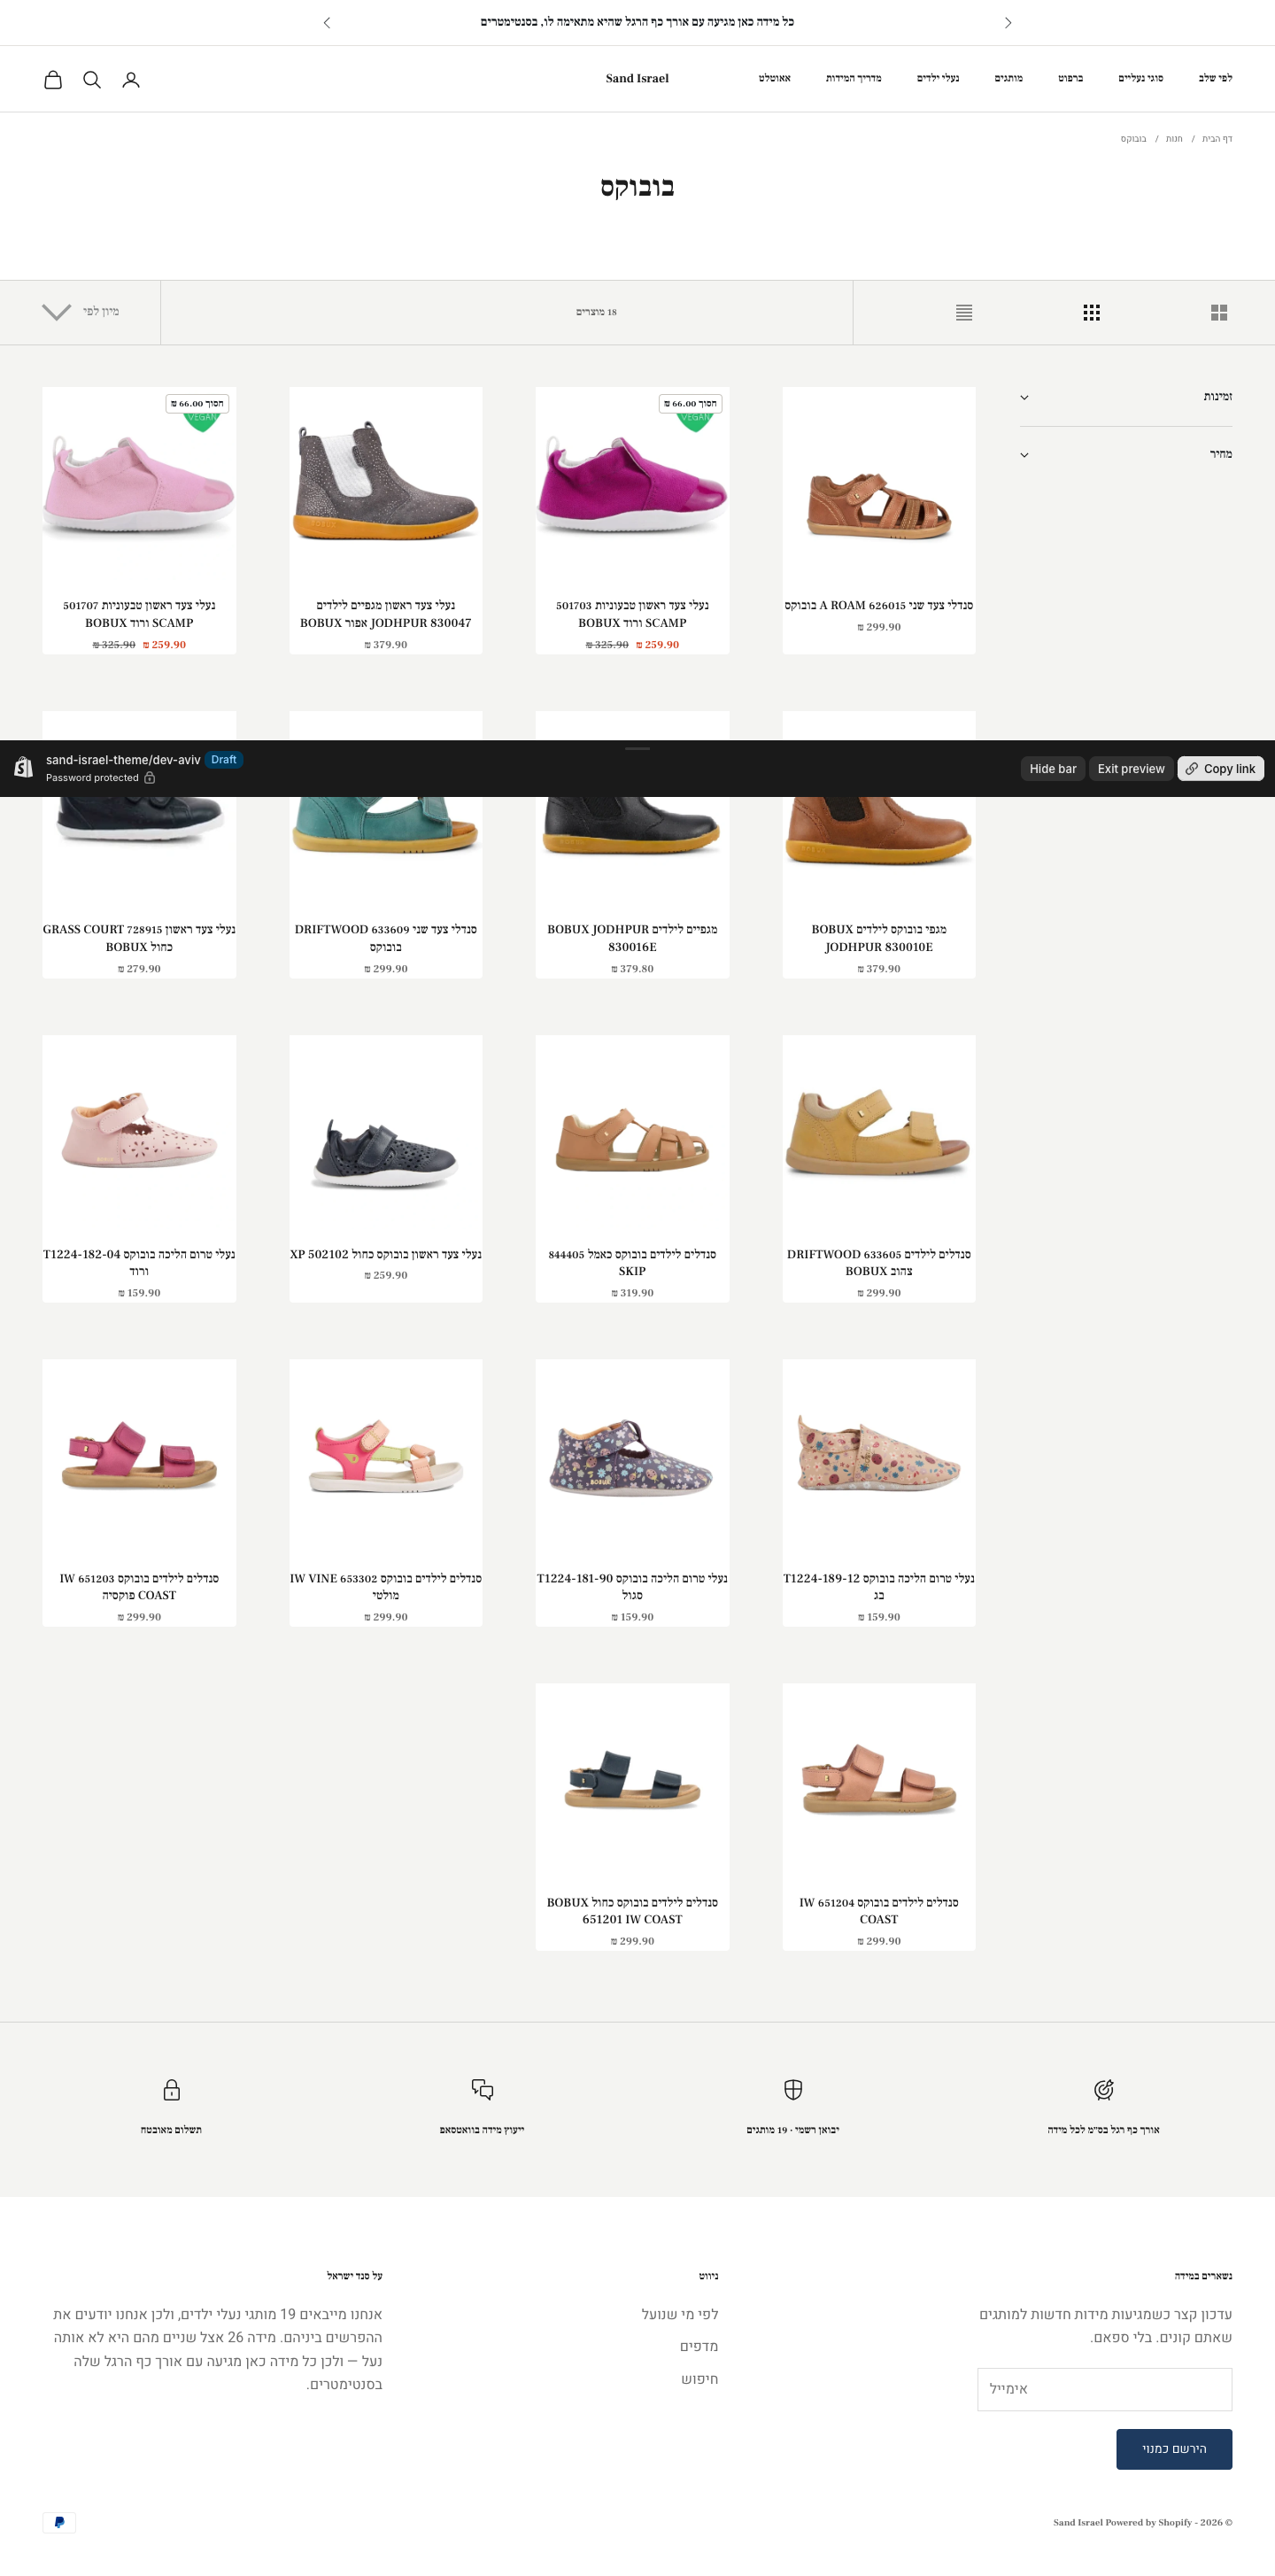Open the סוגי נעליים navigation menu
Viewport: 1275px width, 2576px height.
point(1141,78)
